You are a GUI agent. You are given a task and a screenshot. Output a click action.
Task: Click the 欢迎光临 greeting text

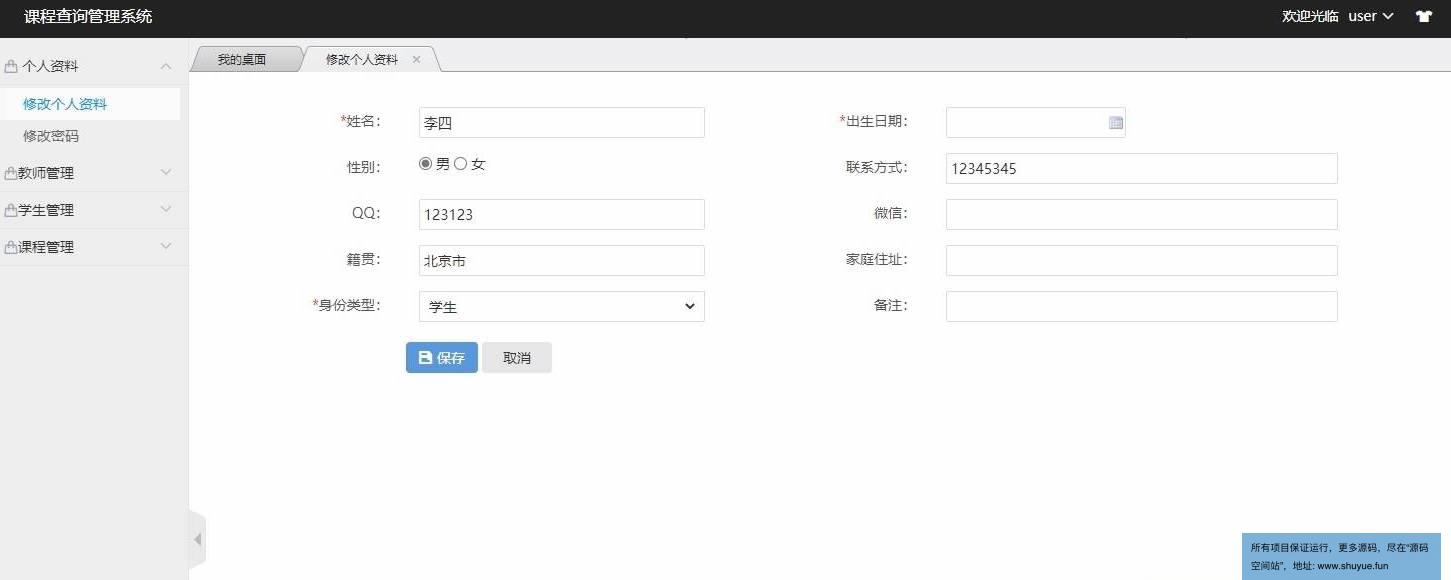click(x=1310, y=17)
